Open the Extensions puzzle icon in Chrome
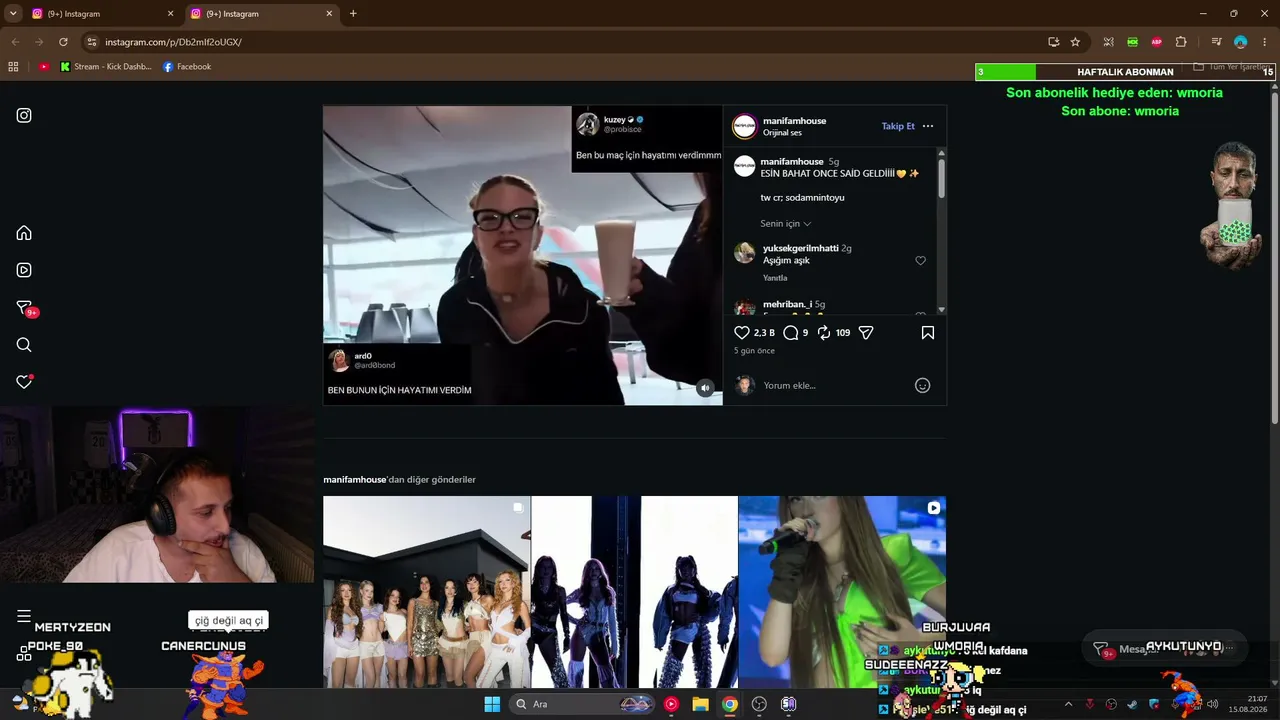 tap(1181, 42)
